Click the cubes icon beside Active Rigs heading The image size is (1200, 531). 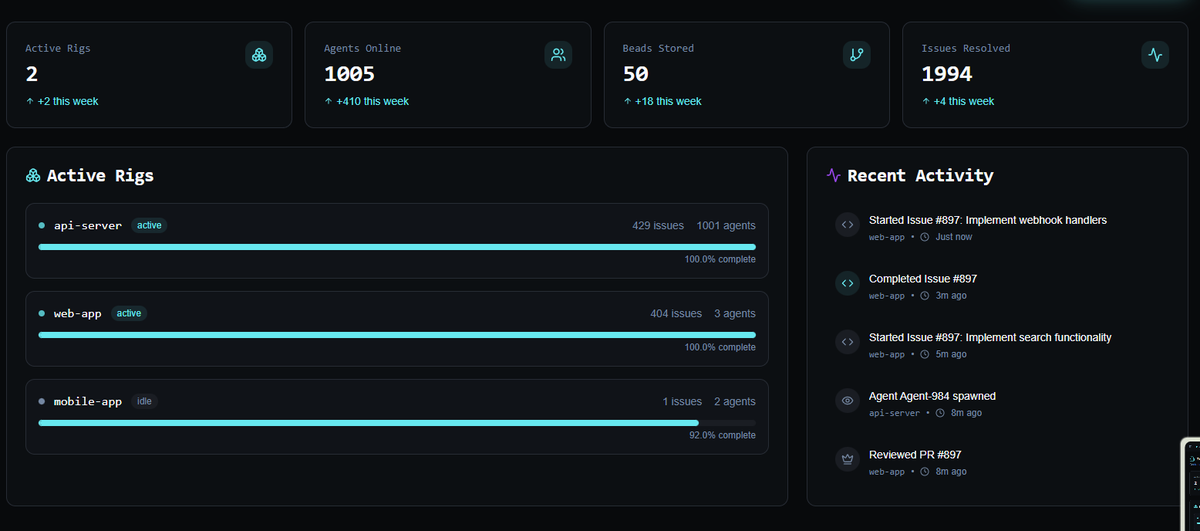coord(33,176)
